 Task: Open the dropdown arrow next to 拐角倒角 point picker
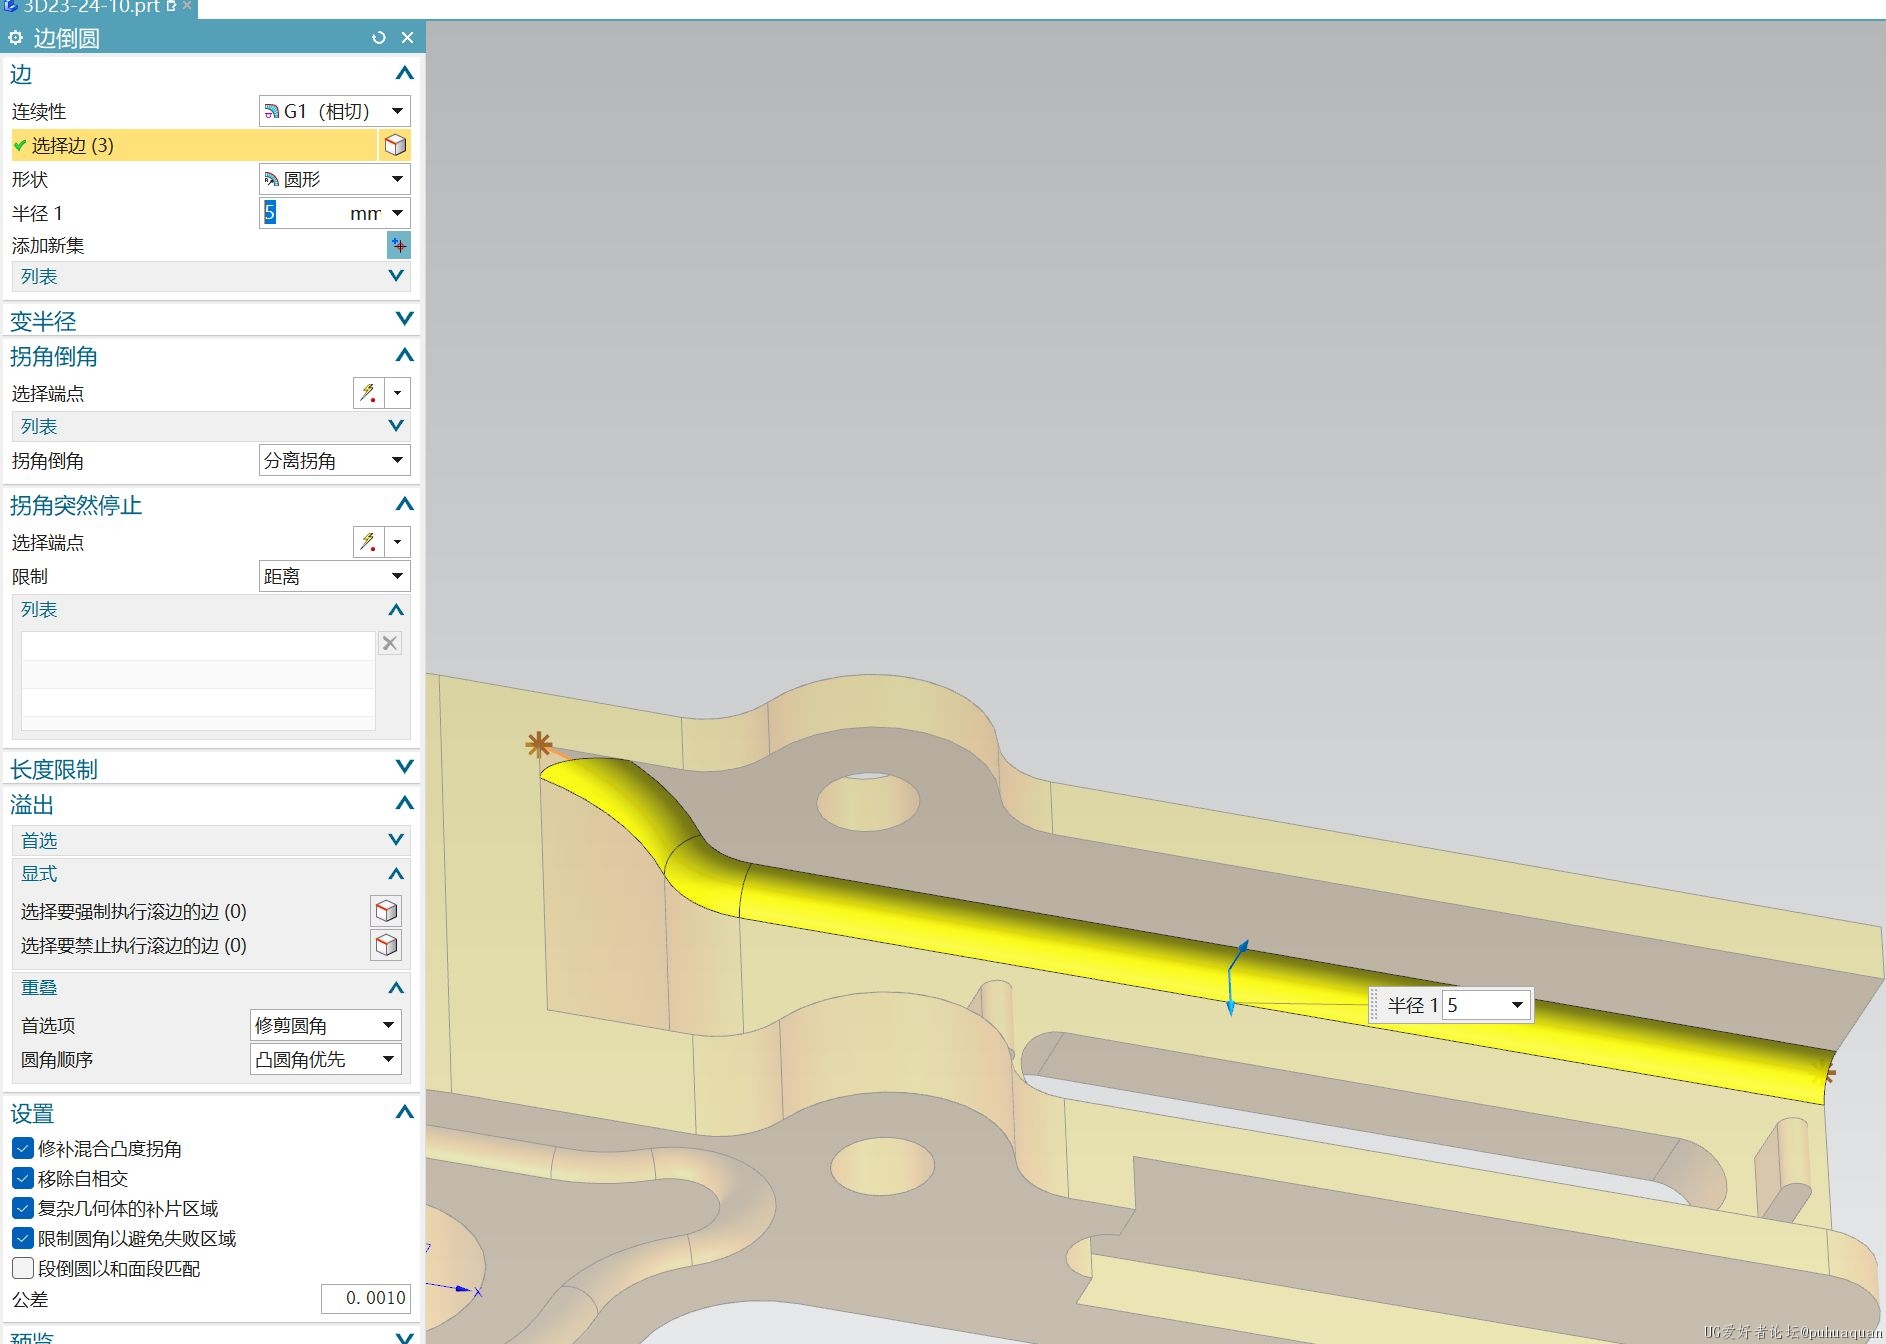[x=398, y=393]
